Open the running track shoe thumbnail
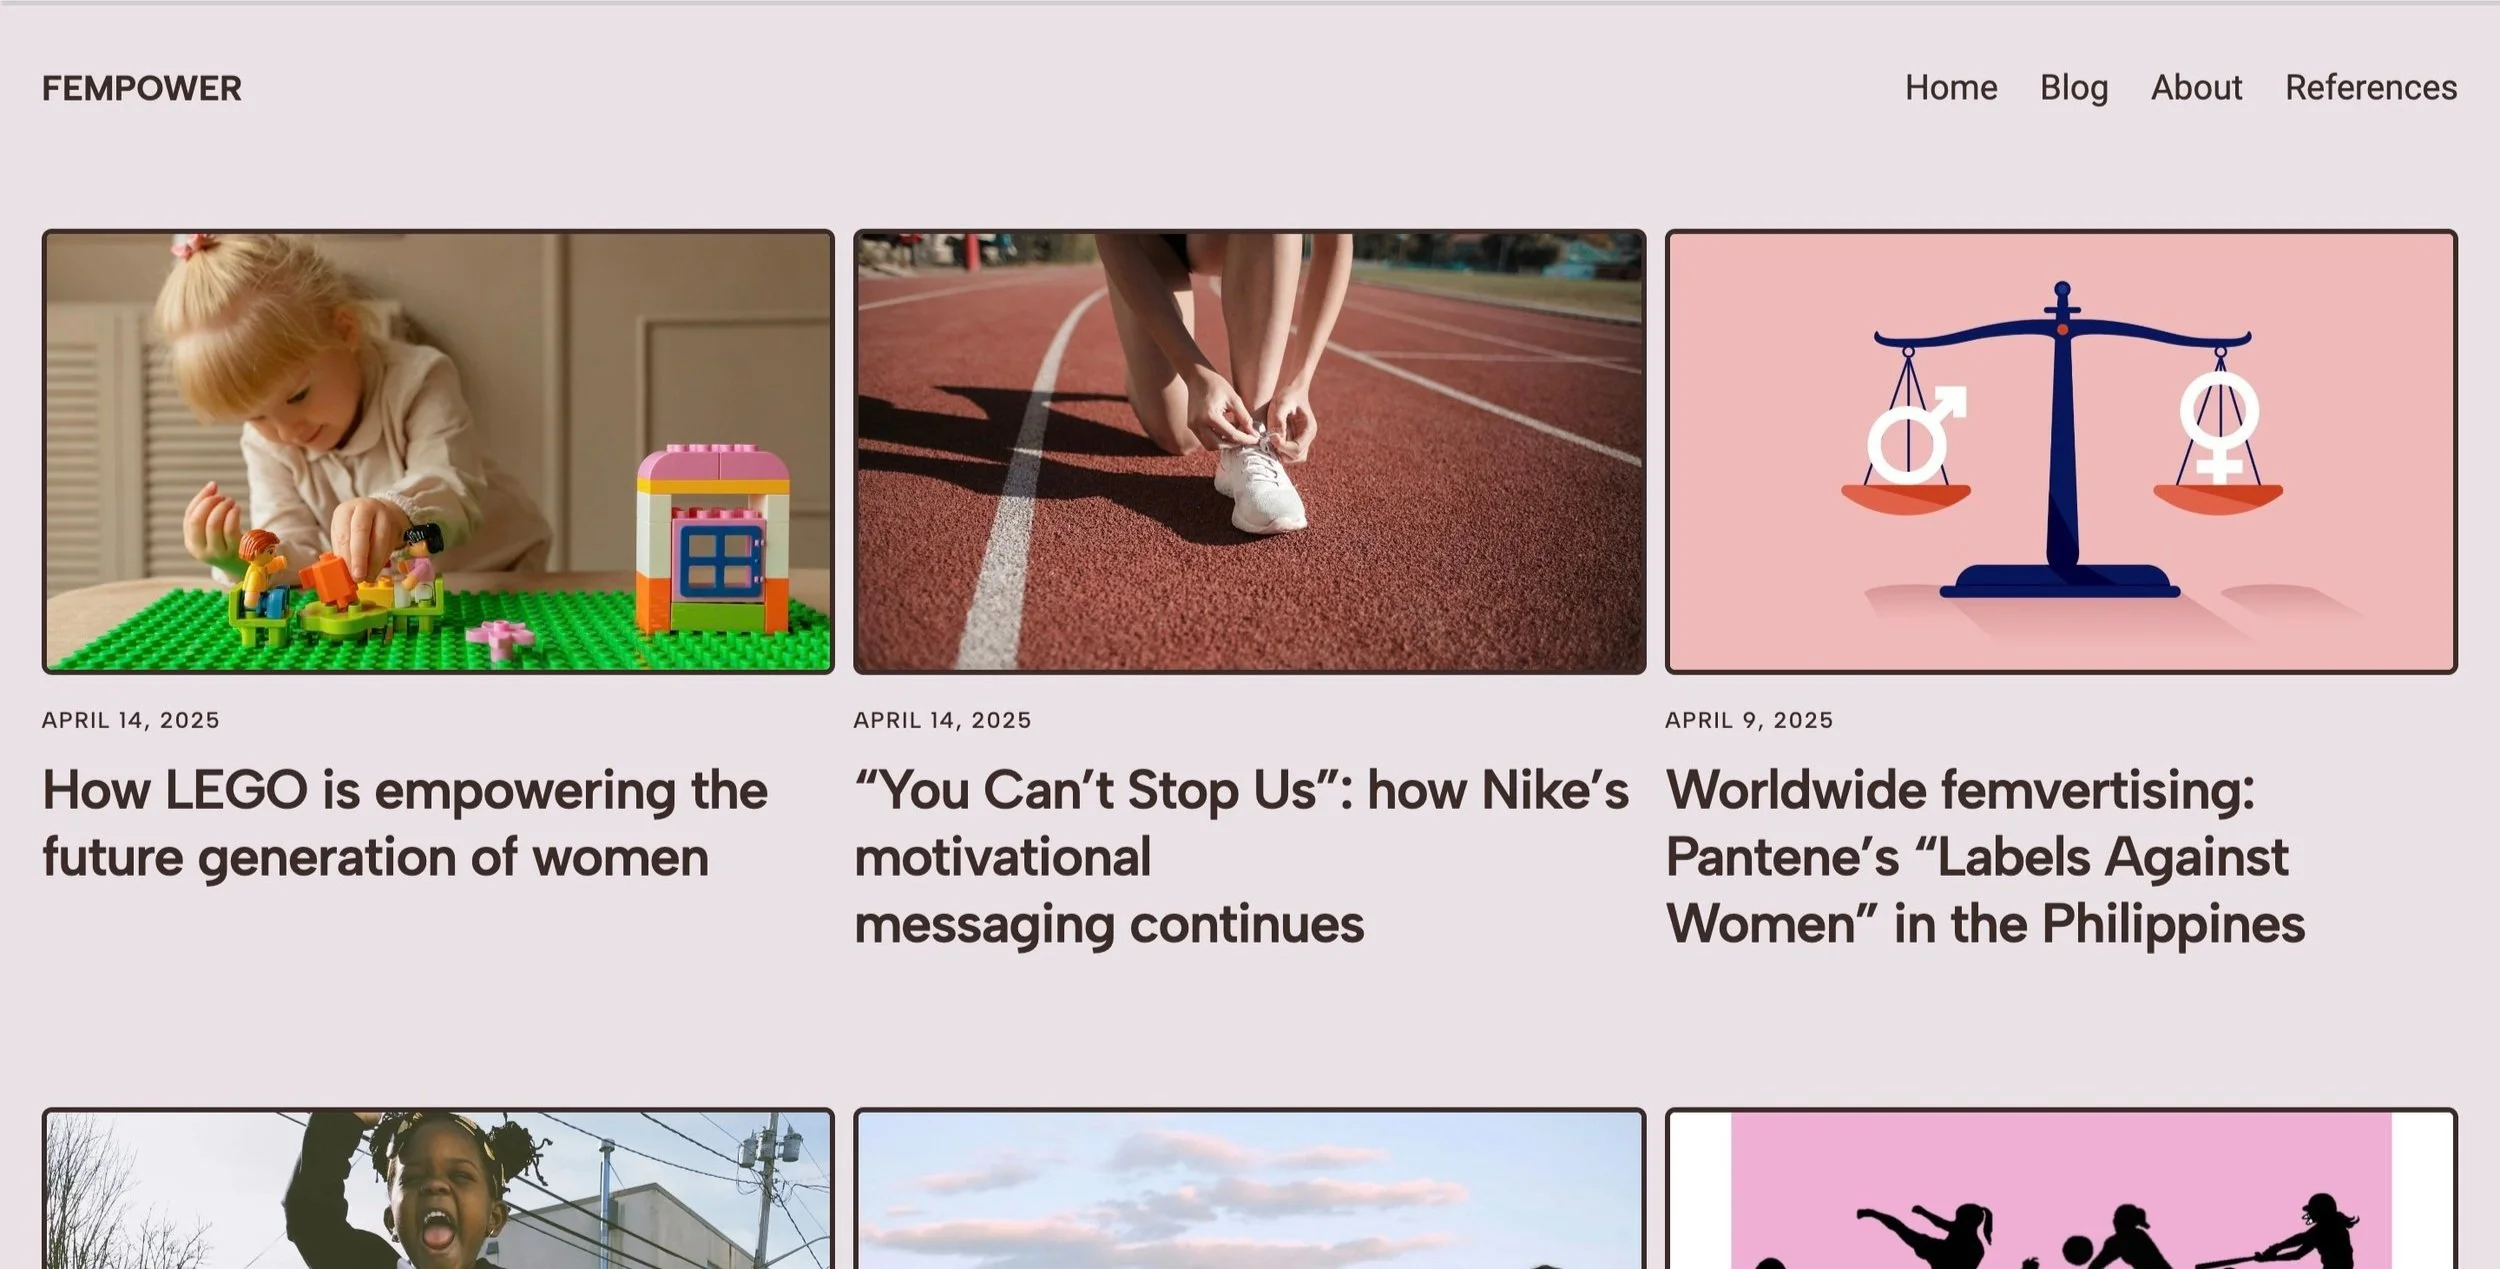Screen dimensions: 2500x1269 tap(1249, 451)
